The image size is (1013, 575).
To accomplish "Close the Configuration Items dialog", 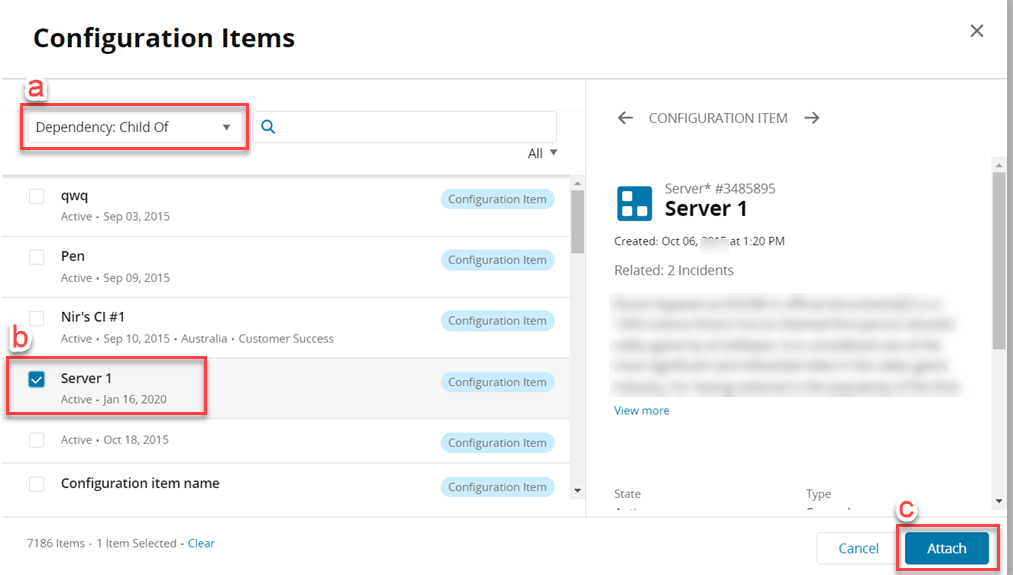I will click(x=977, y=31).
